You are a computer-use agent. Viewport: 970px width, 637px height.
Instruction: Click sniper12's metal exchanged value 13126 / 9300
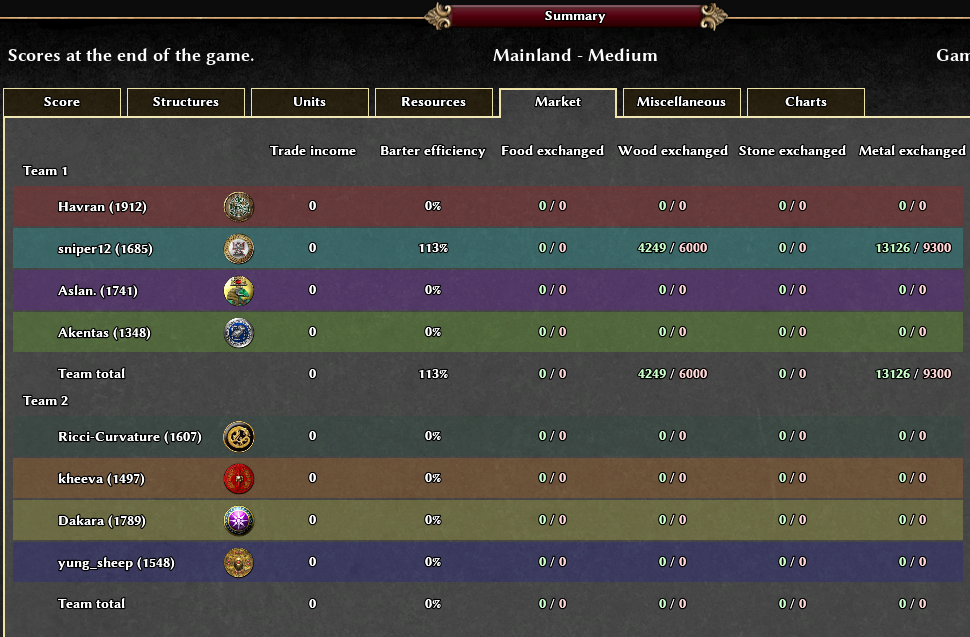(913, 248)
